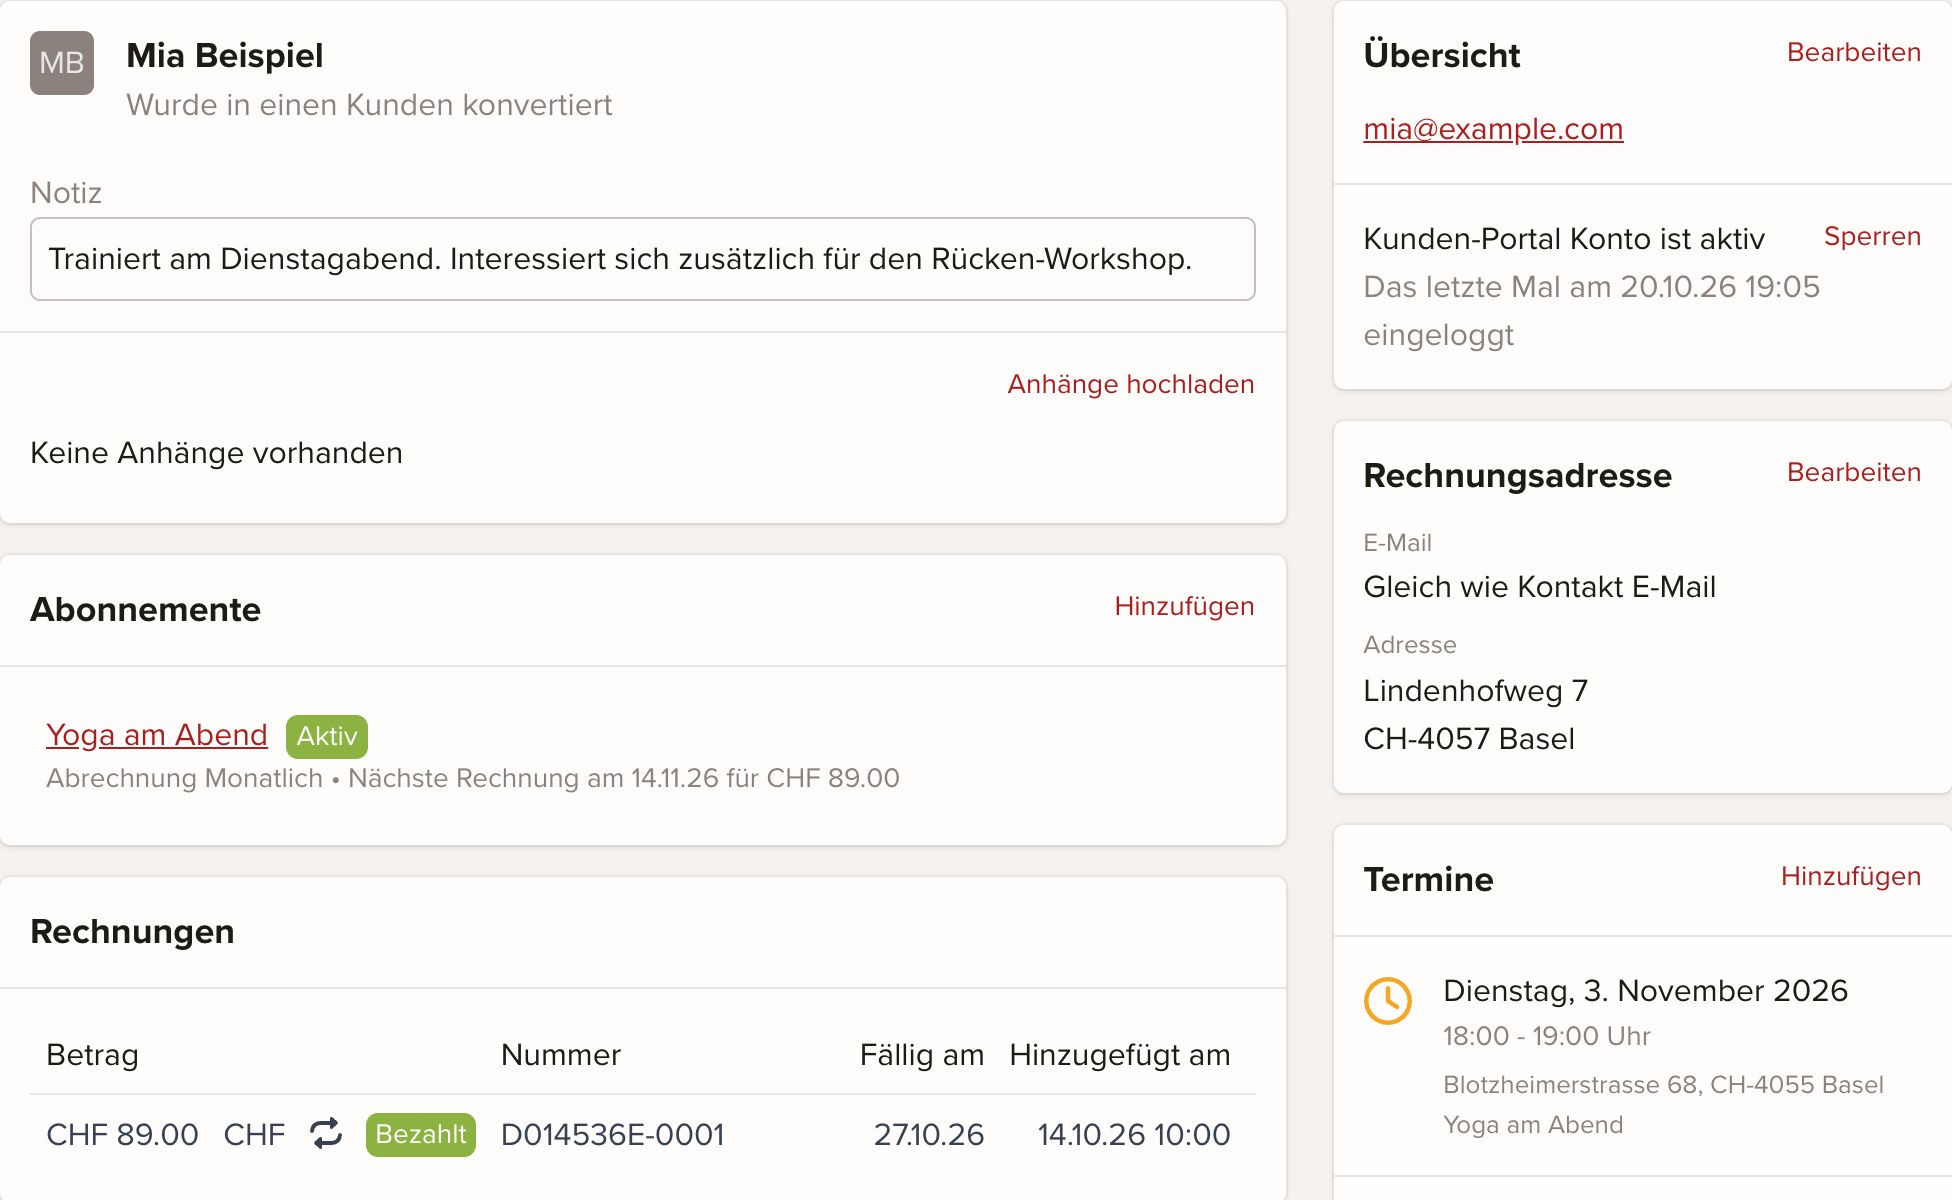The height and width of the screenshot is (1200, 1952).
Task: Click the Nummer column header
Action: (x=561, y=1055)
